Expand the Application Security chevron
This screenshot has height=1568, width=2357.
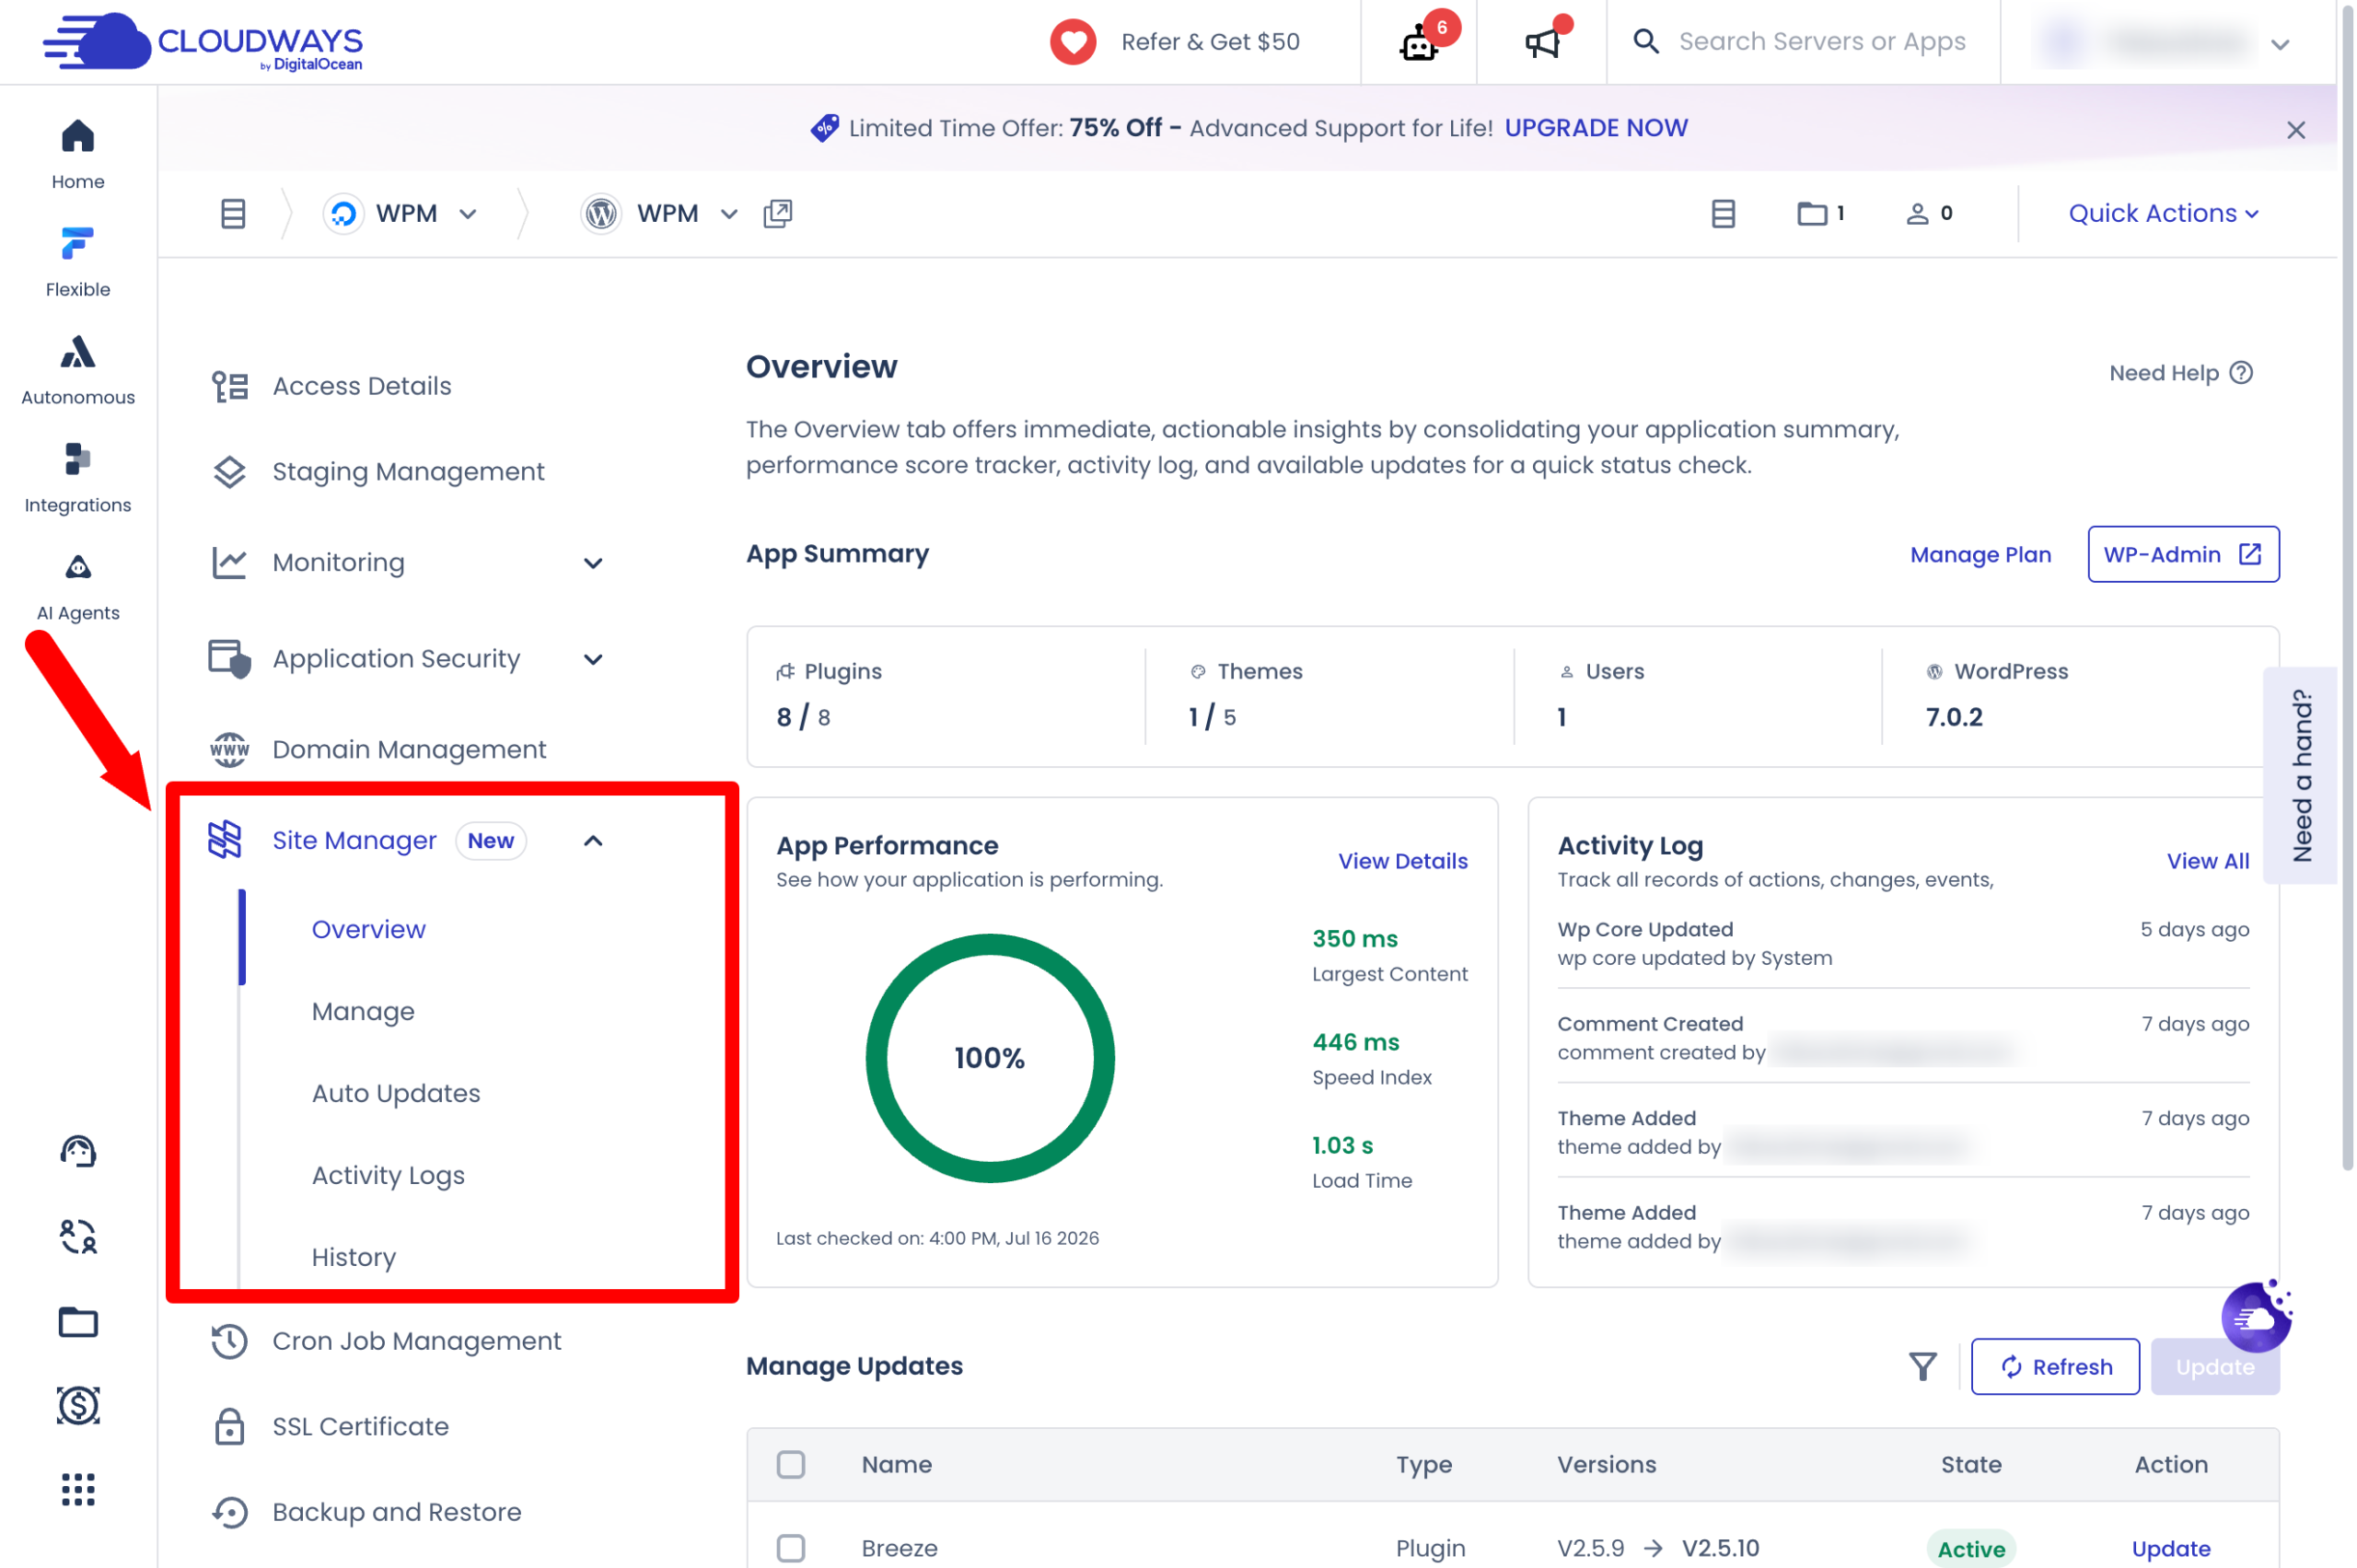pos(593,659)
